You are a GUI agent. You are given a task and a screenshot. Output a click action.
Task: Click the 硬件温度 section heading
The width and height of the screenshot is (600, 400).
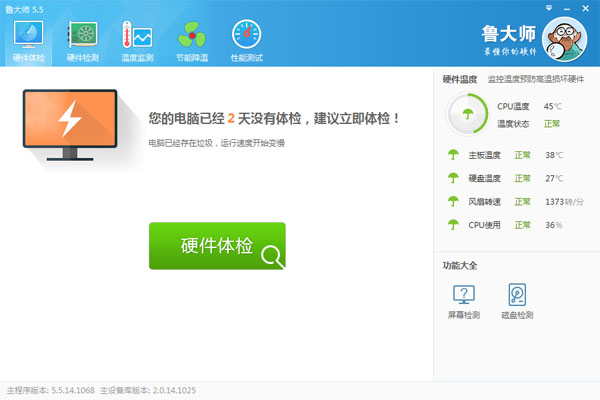[x=460, y=79]
